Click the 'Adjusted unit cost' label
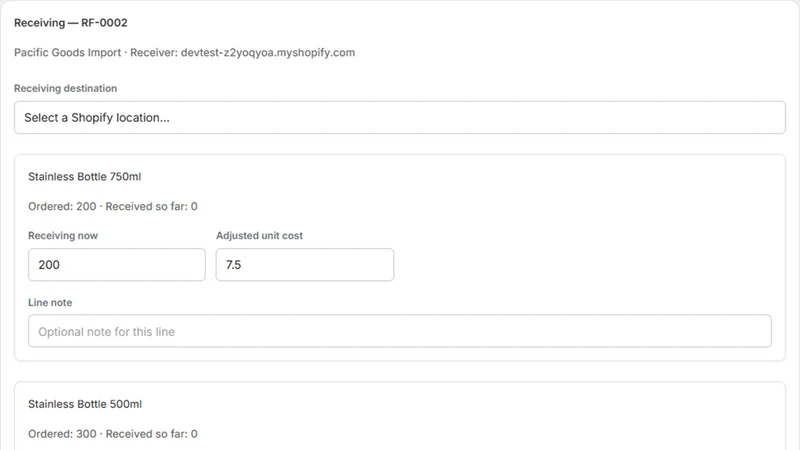 (259, 236)
